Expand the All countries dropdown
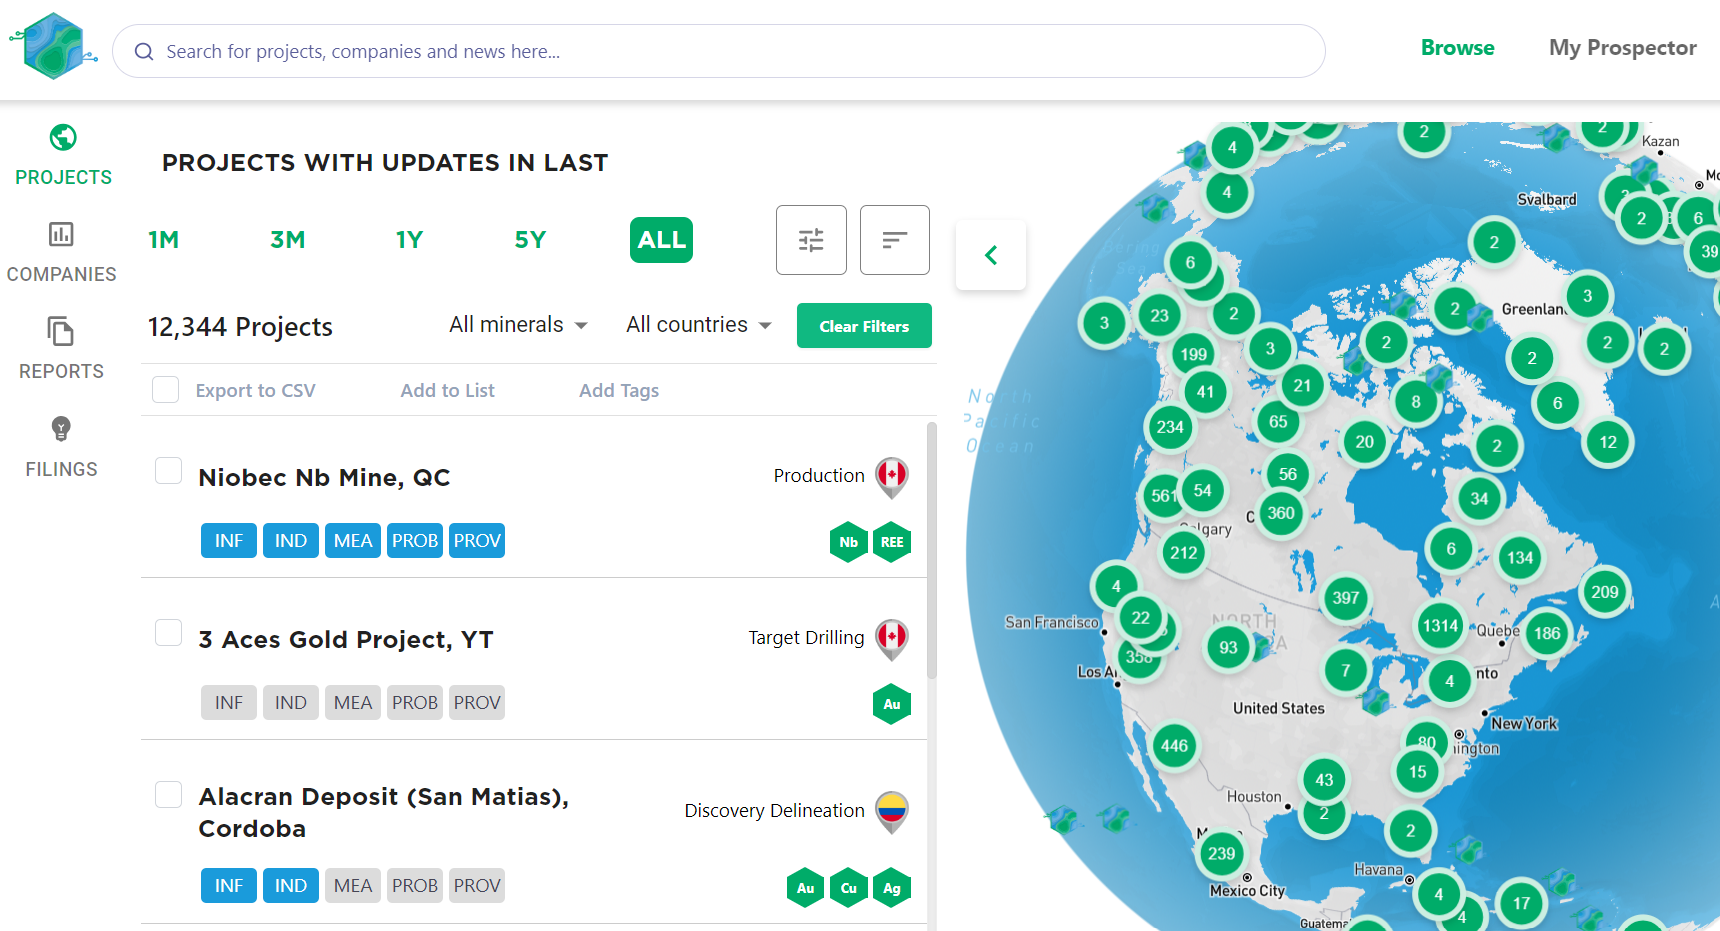The height and width of the screenshot is (931, 1720). (699, 325)
